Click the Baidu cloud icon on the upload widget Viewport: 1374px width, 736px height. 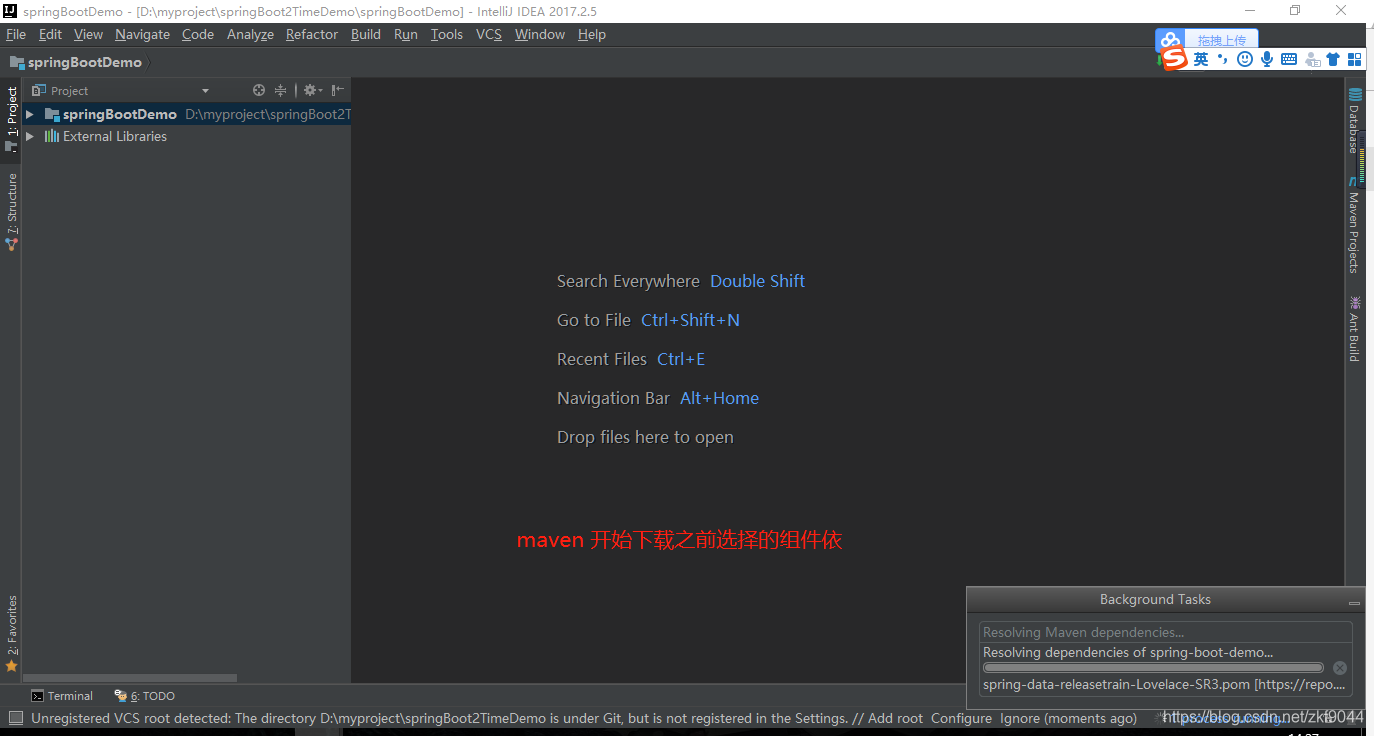point(1171,40)
